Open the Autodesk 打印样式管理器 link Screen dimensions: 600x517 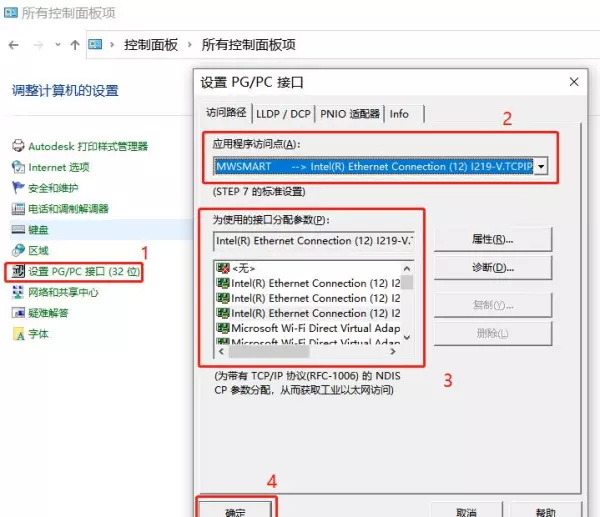(x=88, y=146)
